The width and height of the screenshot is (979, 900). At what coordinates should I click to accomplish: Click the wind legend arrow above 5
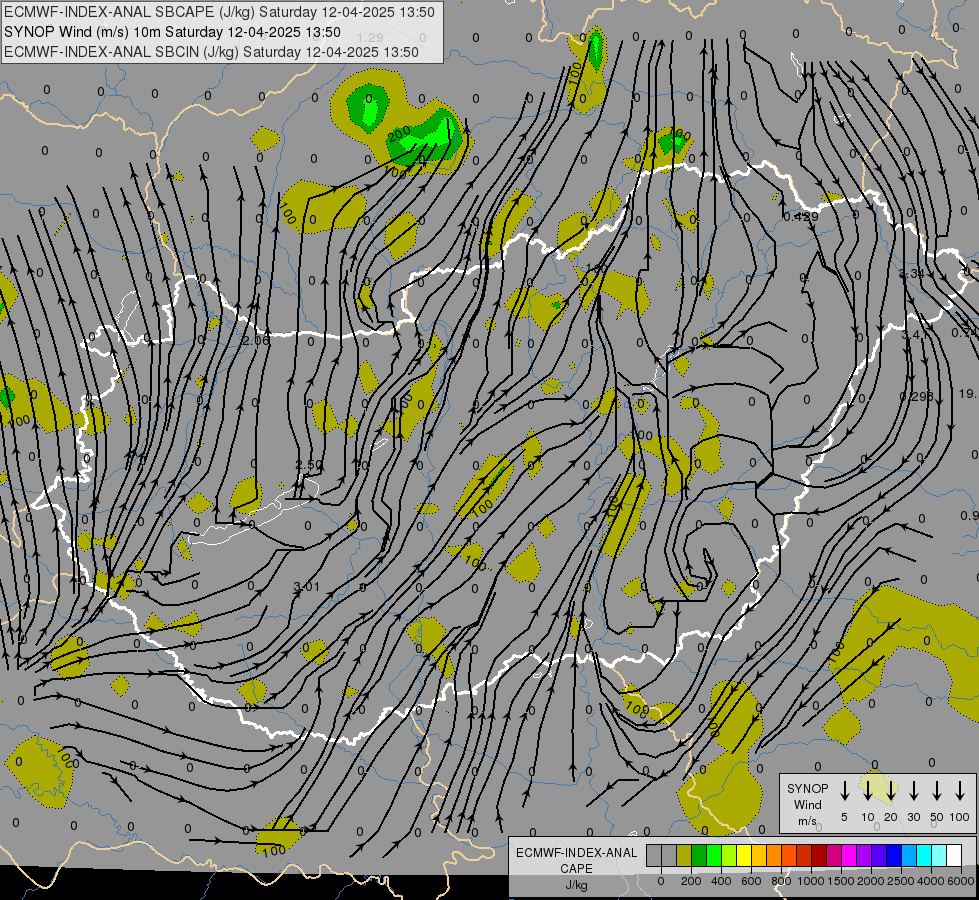pos(844,790)
